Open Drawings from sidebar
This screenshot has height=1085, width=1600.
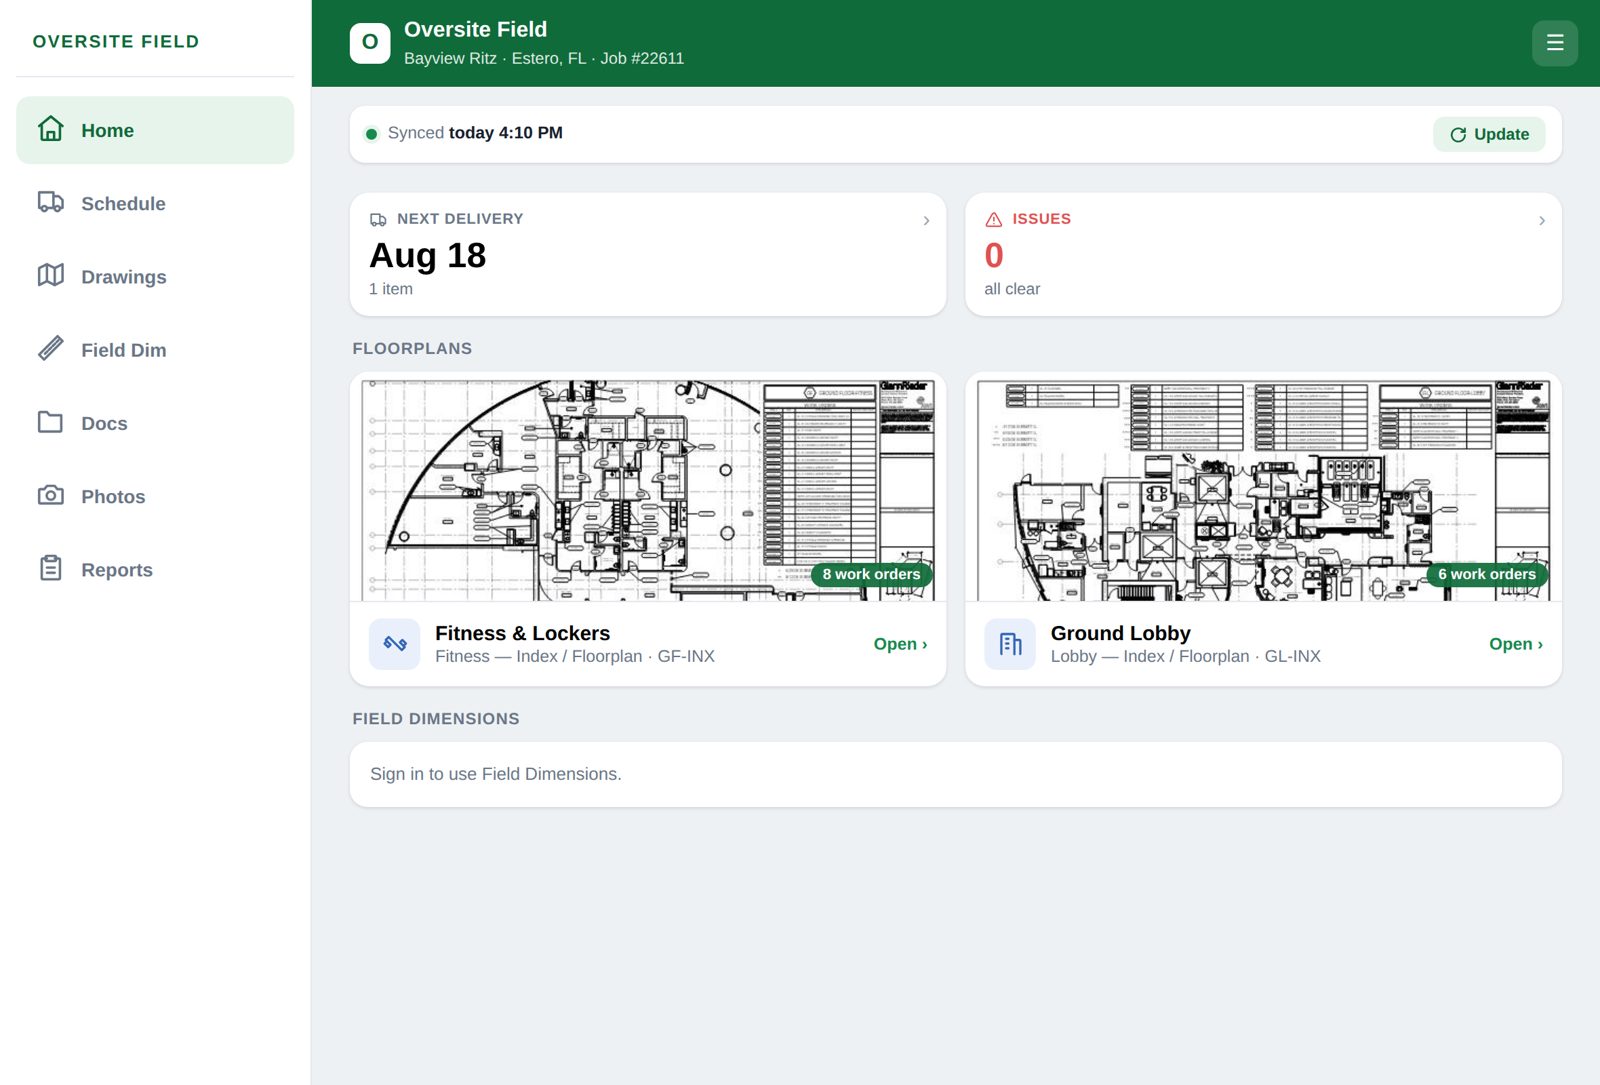coord(155,276)
